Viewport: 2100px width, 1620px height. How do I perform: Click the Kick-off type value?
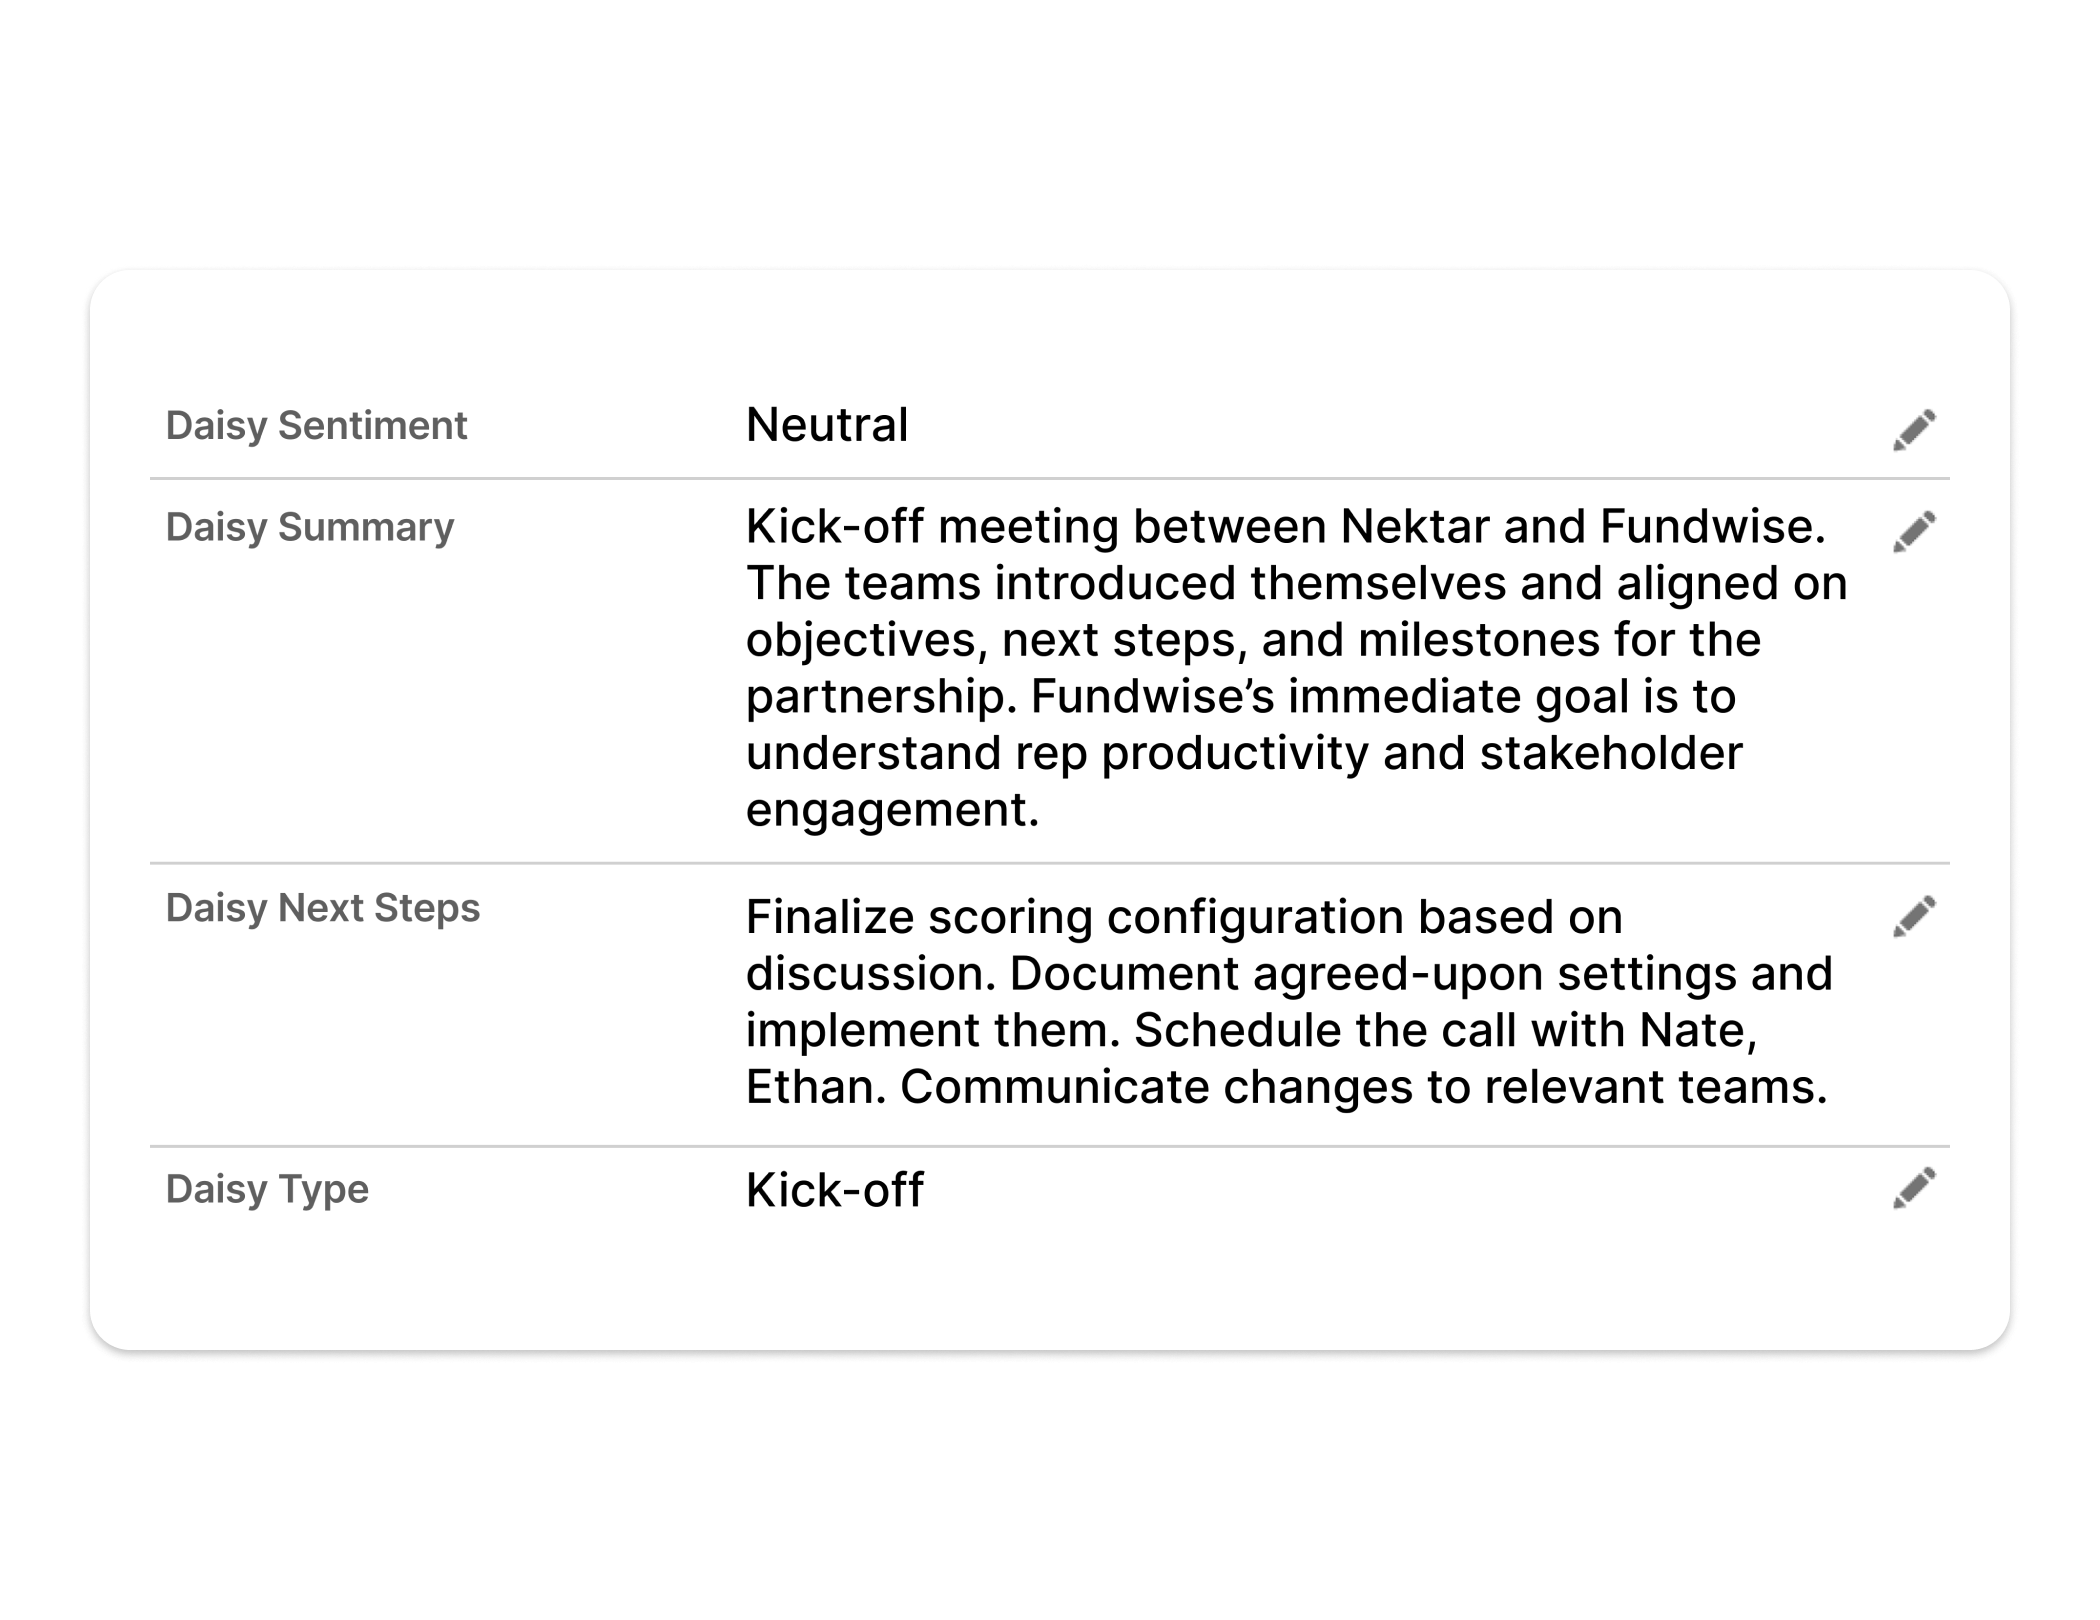(x=835, y=1190)
